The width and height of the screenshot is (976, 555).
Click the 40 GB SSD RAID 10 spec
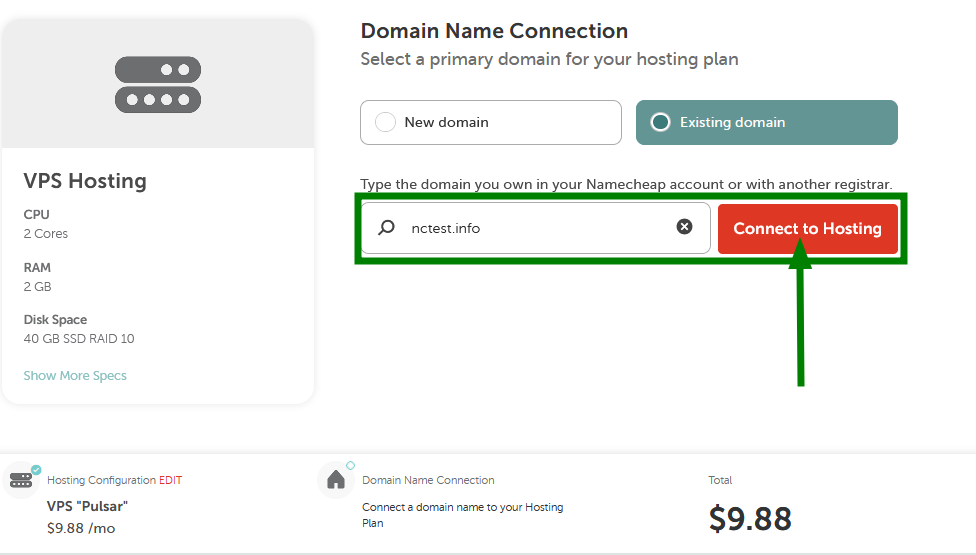(79, 339)
